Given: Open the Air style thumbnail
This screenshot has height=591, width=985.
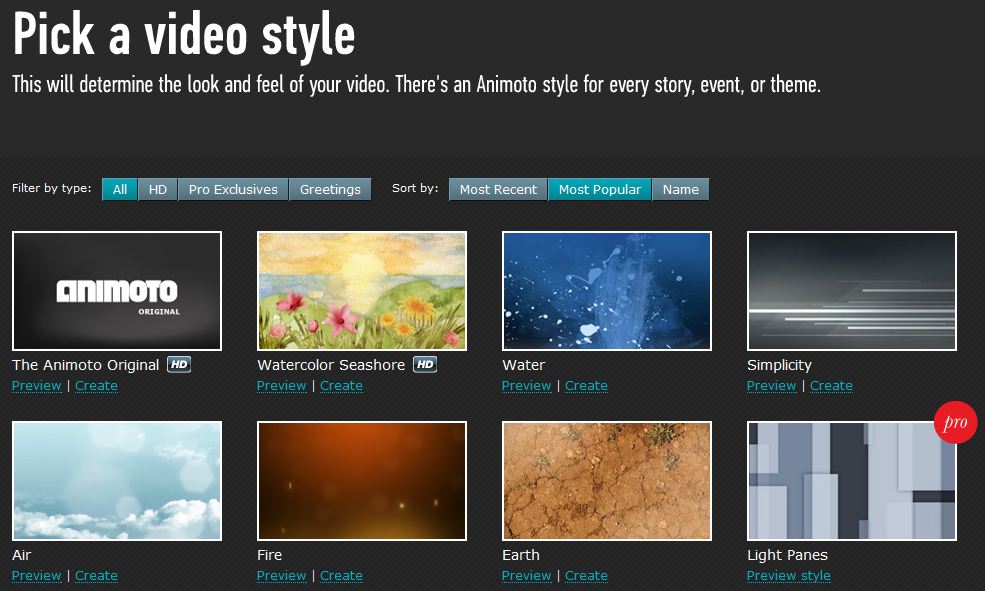Looking at the screenshot, I should [x=117, y=481].
